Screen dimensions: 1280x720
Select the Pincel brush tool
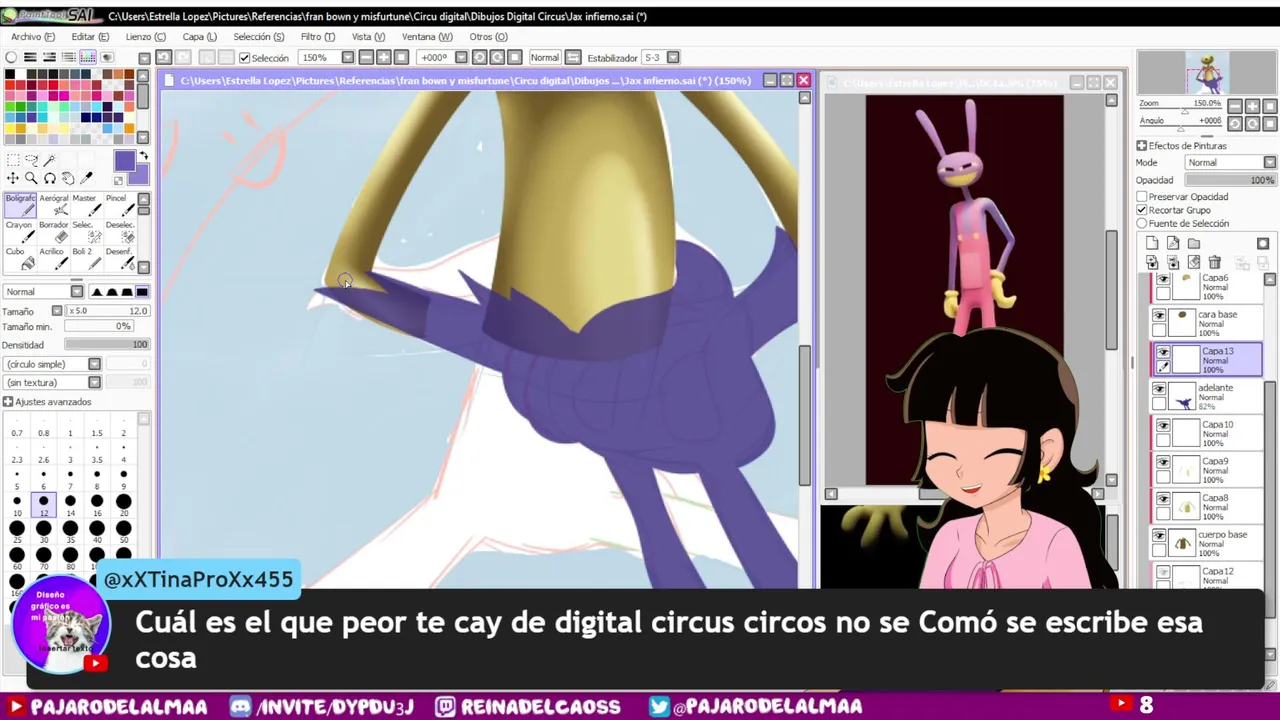point(119,205)
